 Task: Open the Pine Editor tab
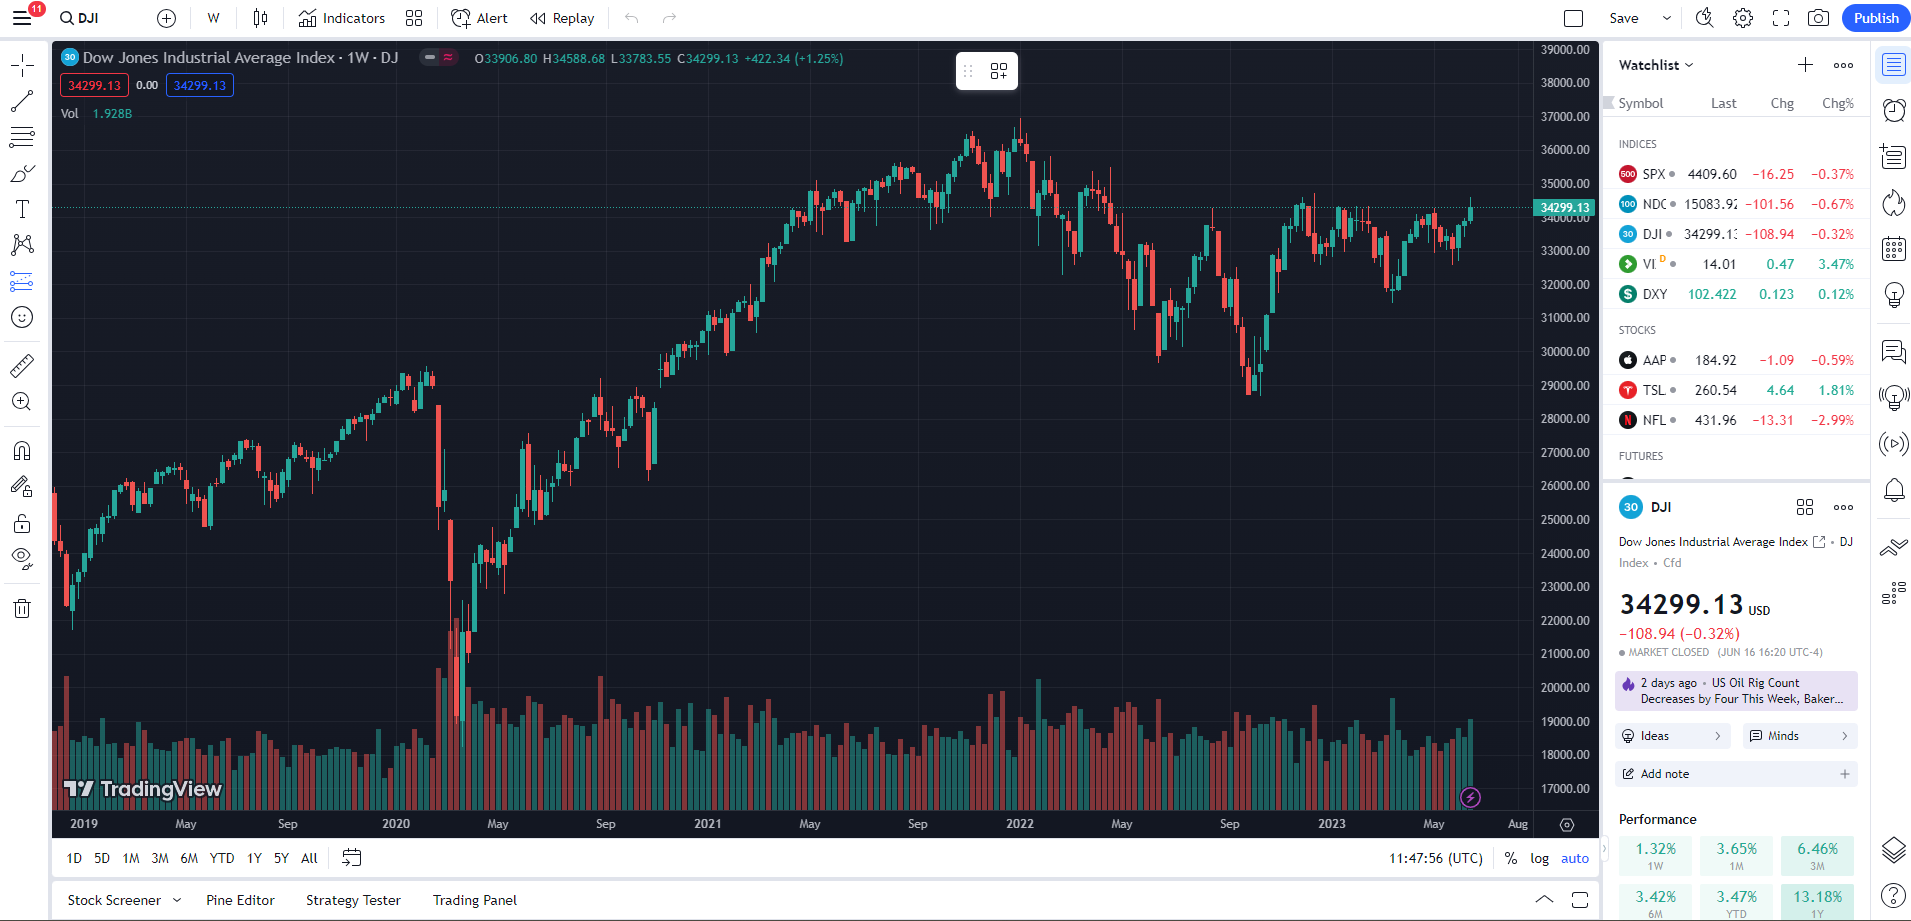coord(240,900)
